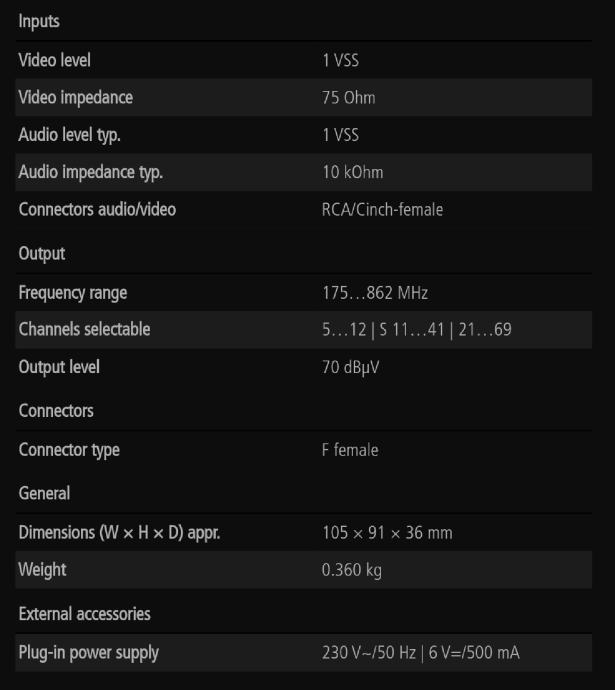Click the channel list value starting with 5…12
This screenshot has height=690, width=615.
[417, 329]
